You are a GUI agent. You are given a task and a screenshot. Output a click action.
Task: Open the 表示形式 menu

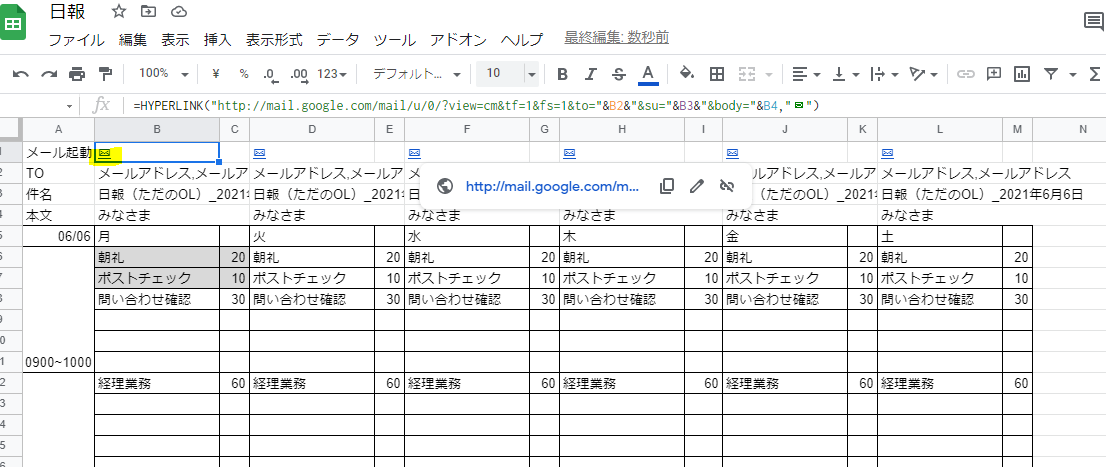(x=274, y=40)
